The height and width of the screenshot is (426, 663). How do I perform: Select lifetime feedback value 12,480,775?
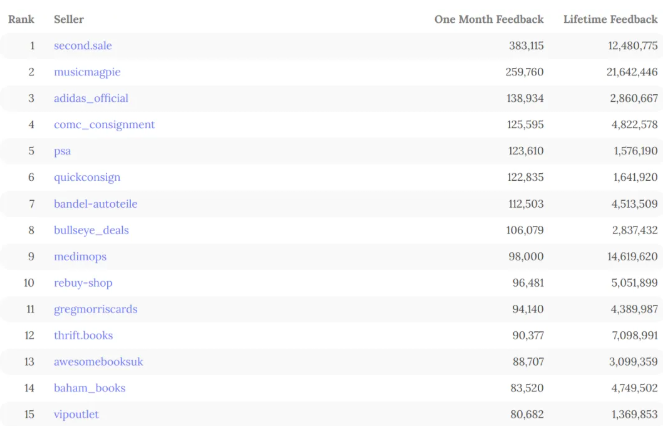point(633,46)
